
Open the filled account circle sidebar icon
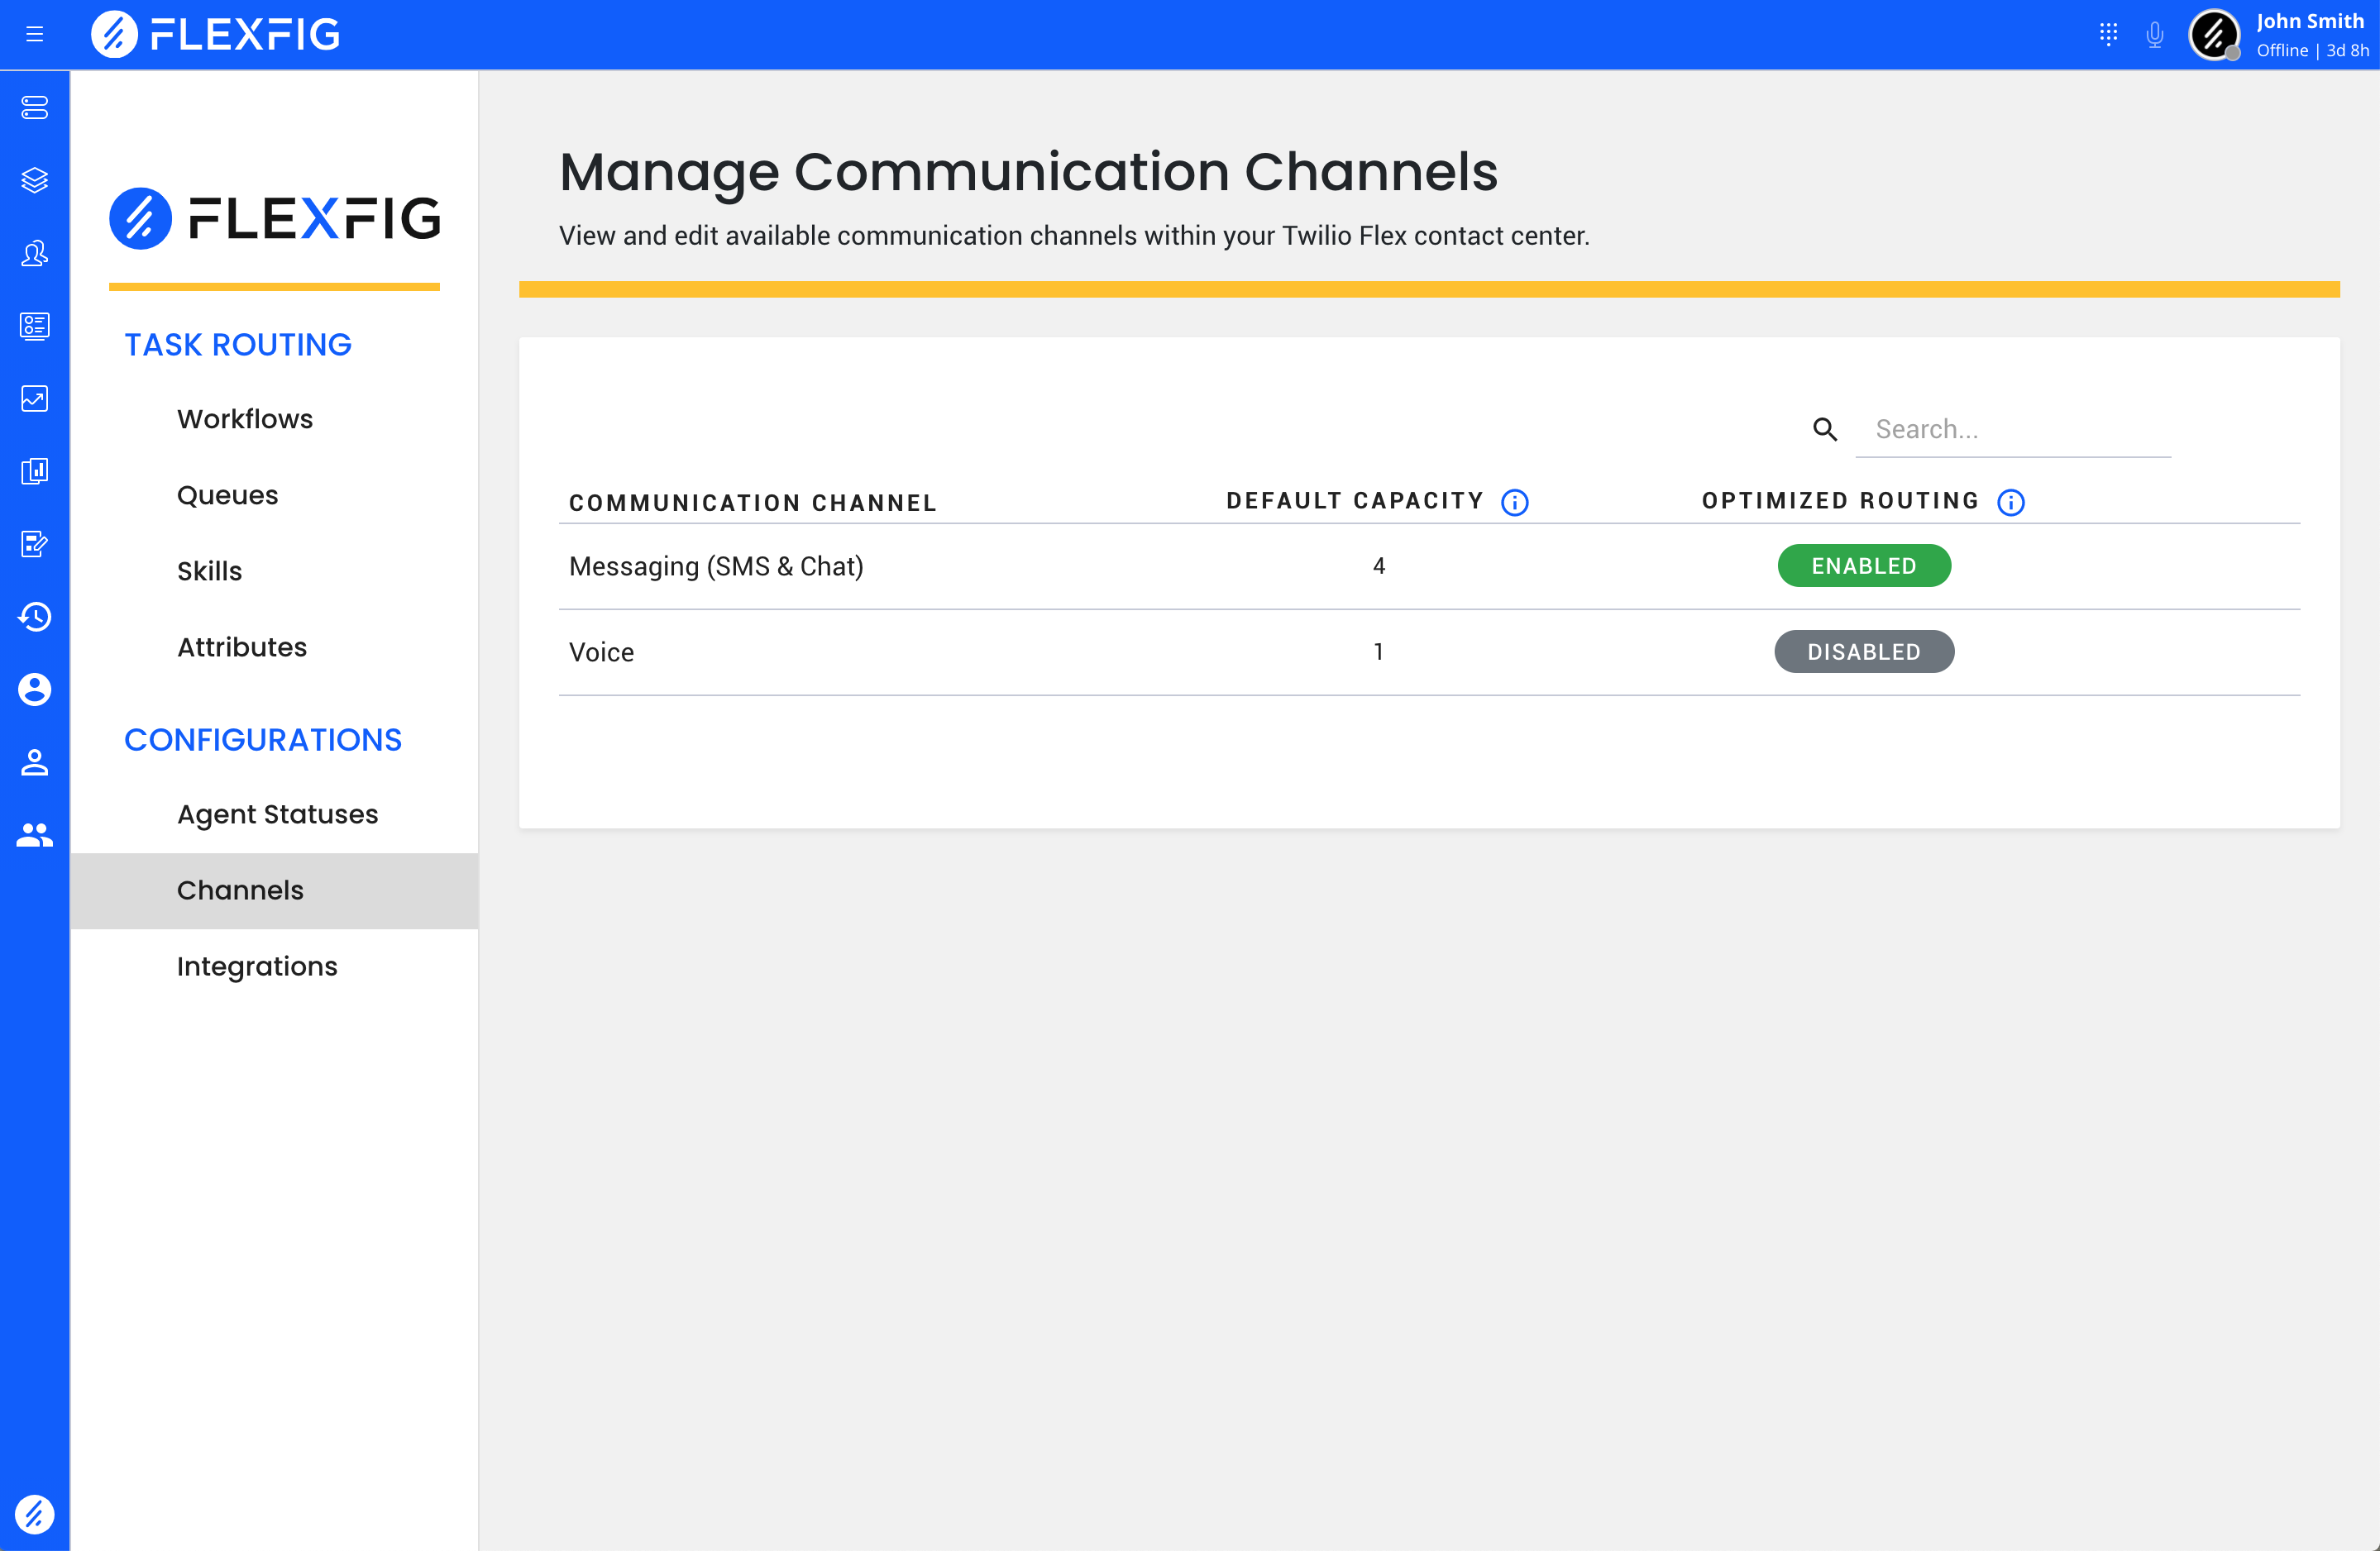[x=35, y=690]
